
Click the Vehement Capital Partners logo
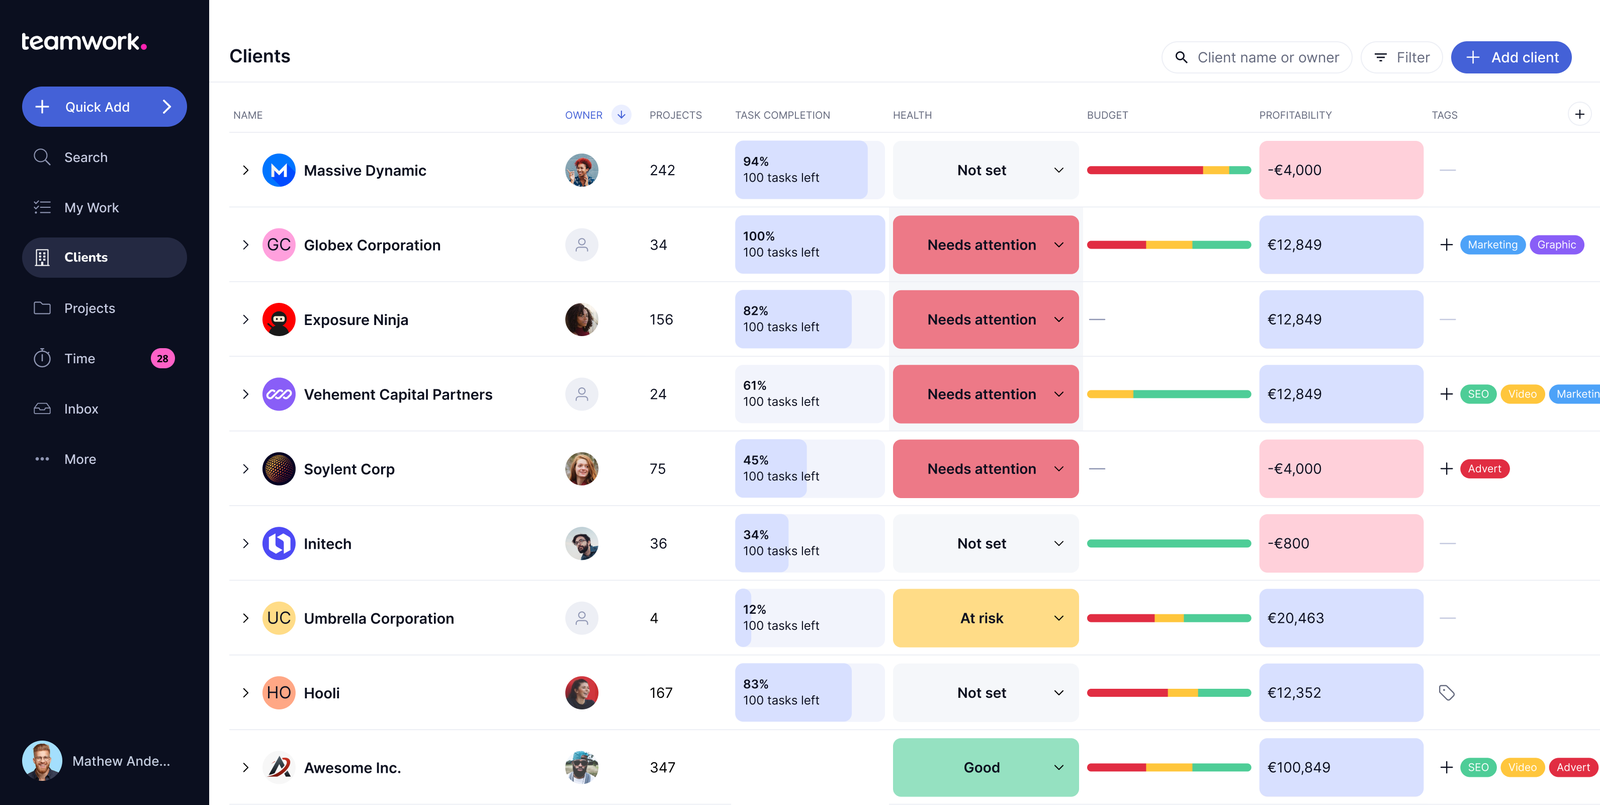pyautogui.click(x=279, y=394)
